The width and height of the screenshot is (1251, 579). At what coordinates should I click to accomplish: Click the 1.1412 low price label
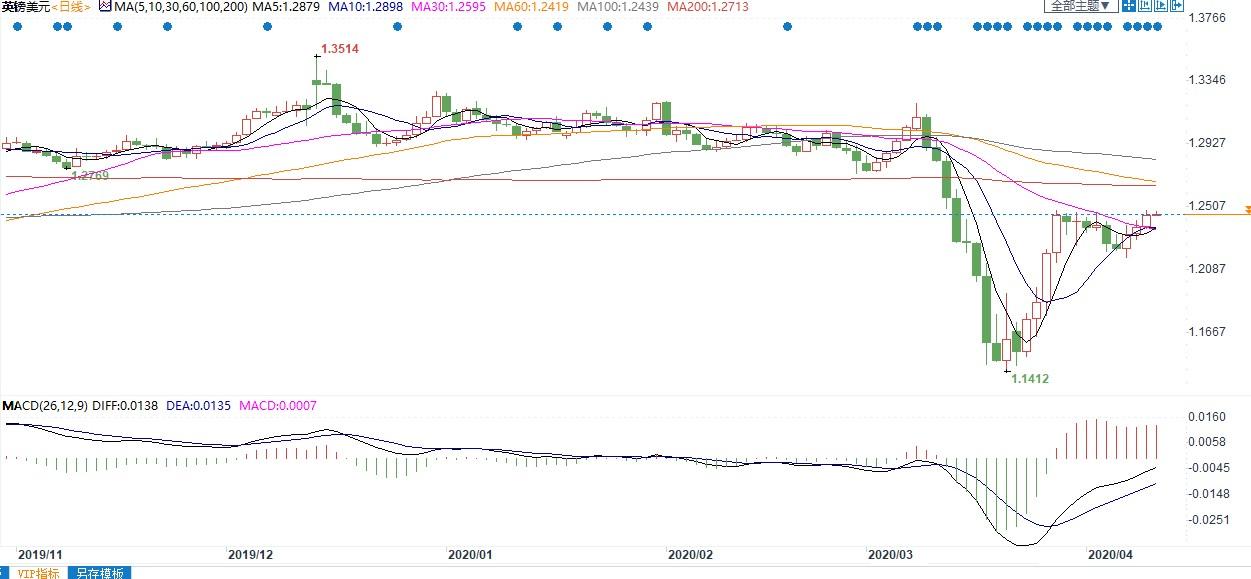[x=1029, y=379]
